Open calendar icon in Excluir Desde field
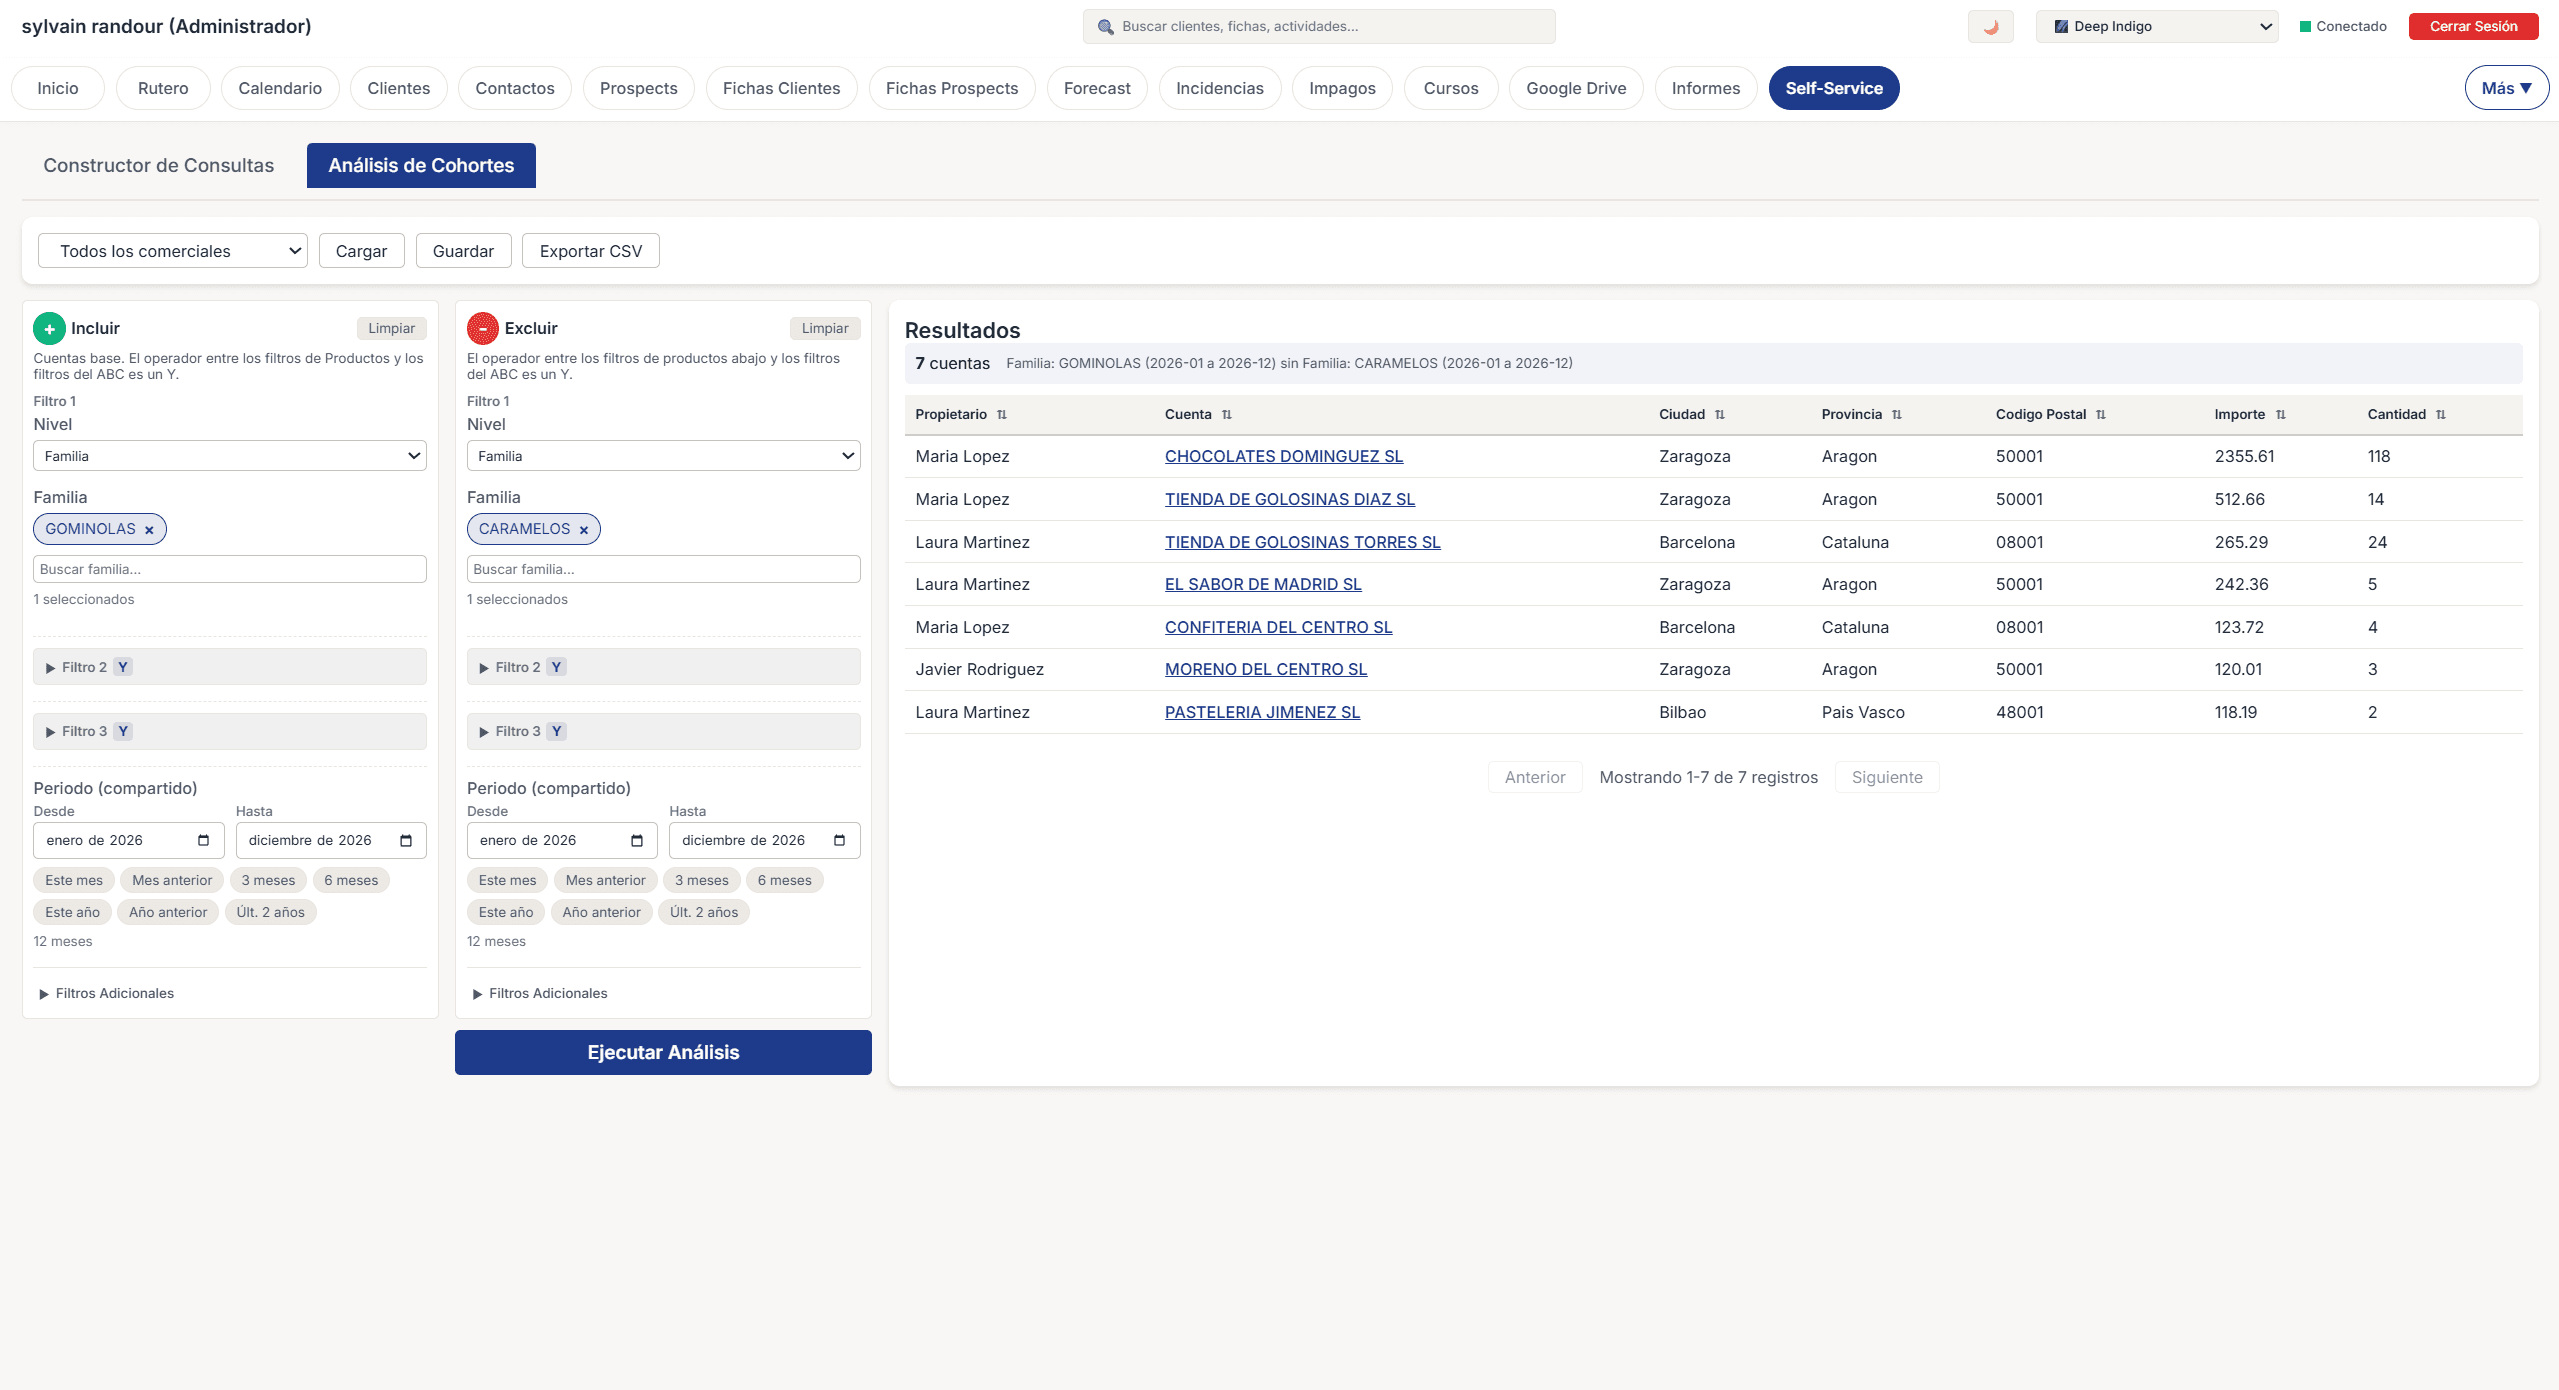 pyautogui.click(x=637, y=840)
